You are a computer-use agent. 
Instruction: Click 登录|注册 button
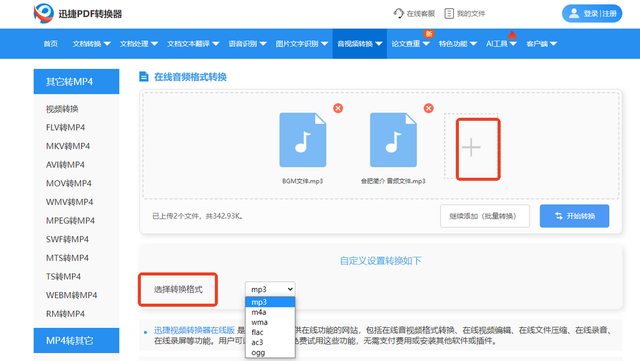click(592, 13)
